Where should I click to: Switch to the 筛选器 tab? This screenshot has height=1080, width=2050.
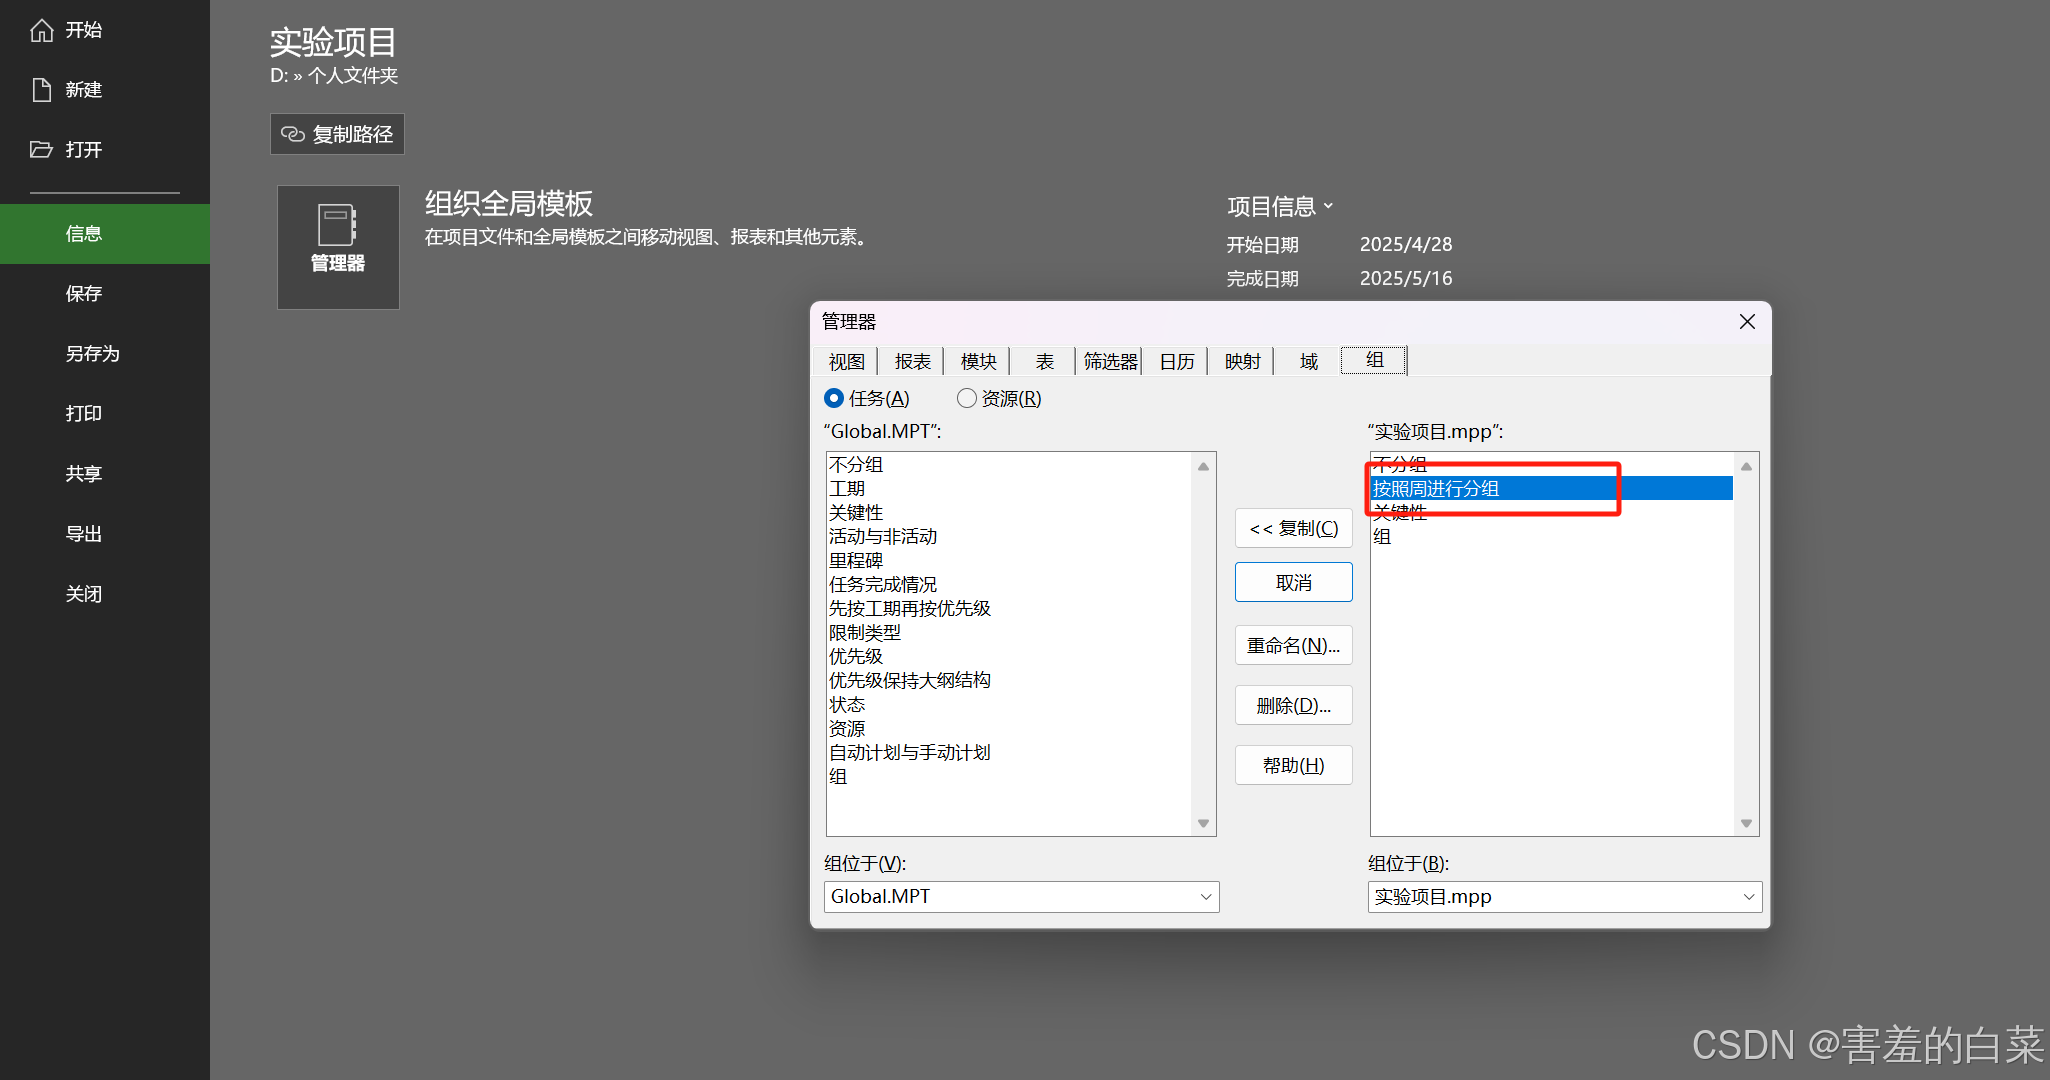(x=1110, y=361)
